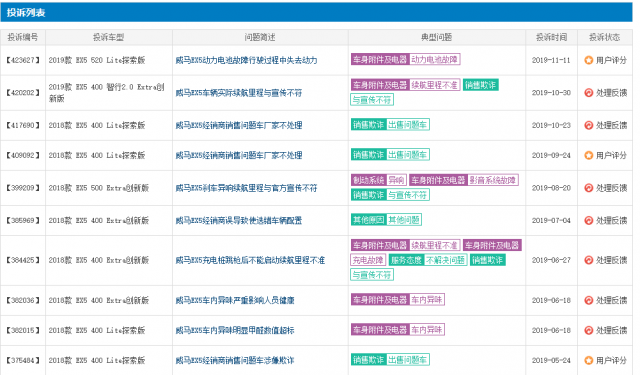The image size is (640, 375).
Task: Click the red status icon in row 399209
Action: pyautogui.click(x=588, y=188)
